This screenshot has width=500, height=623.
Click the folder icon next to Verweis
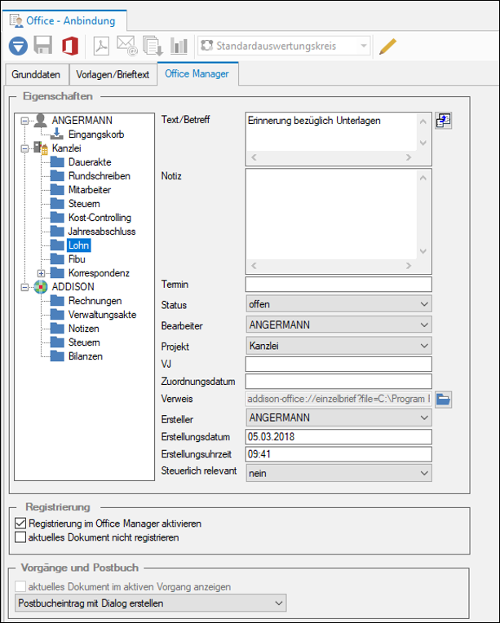(443, 399)
